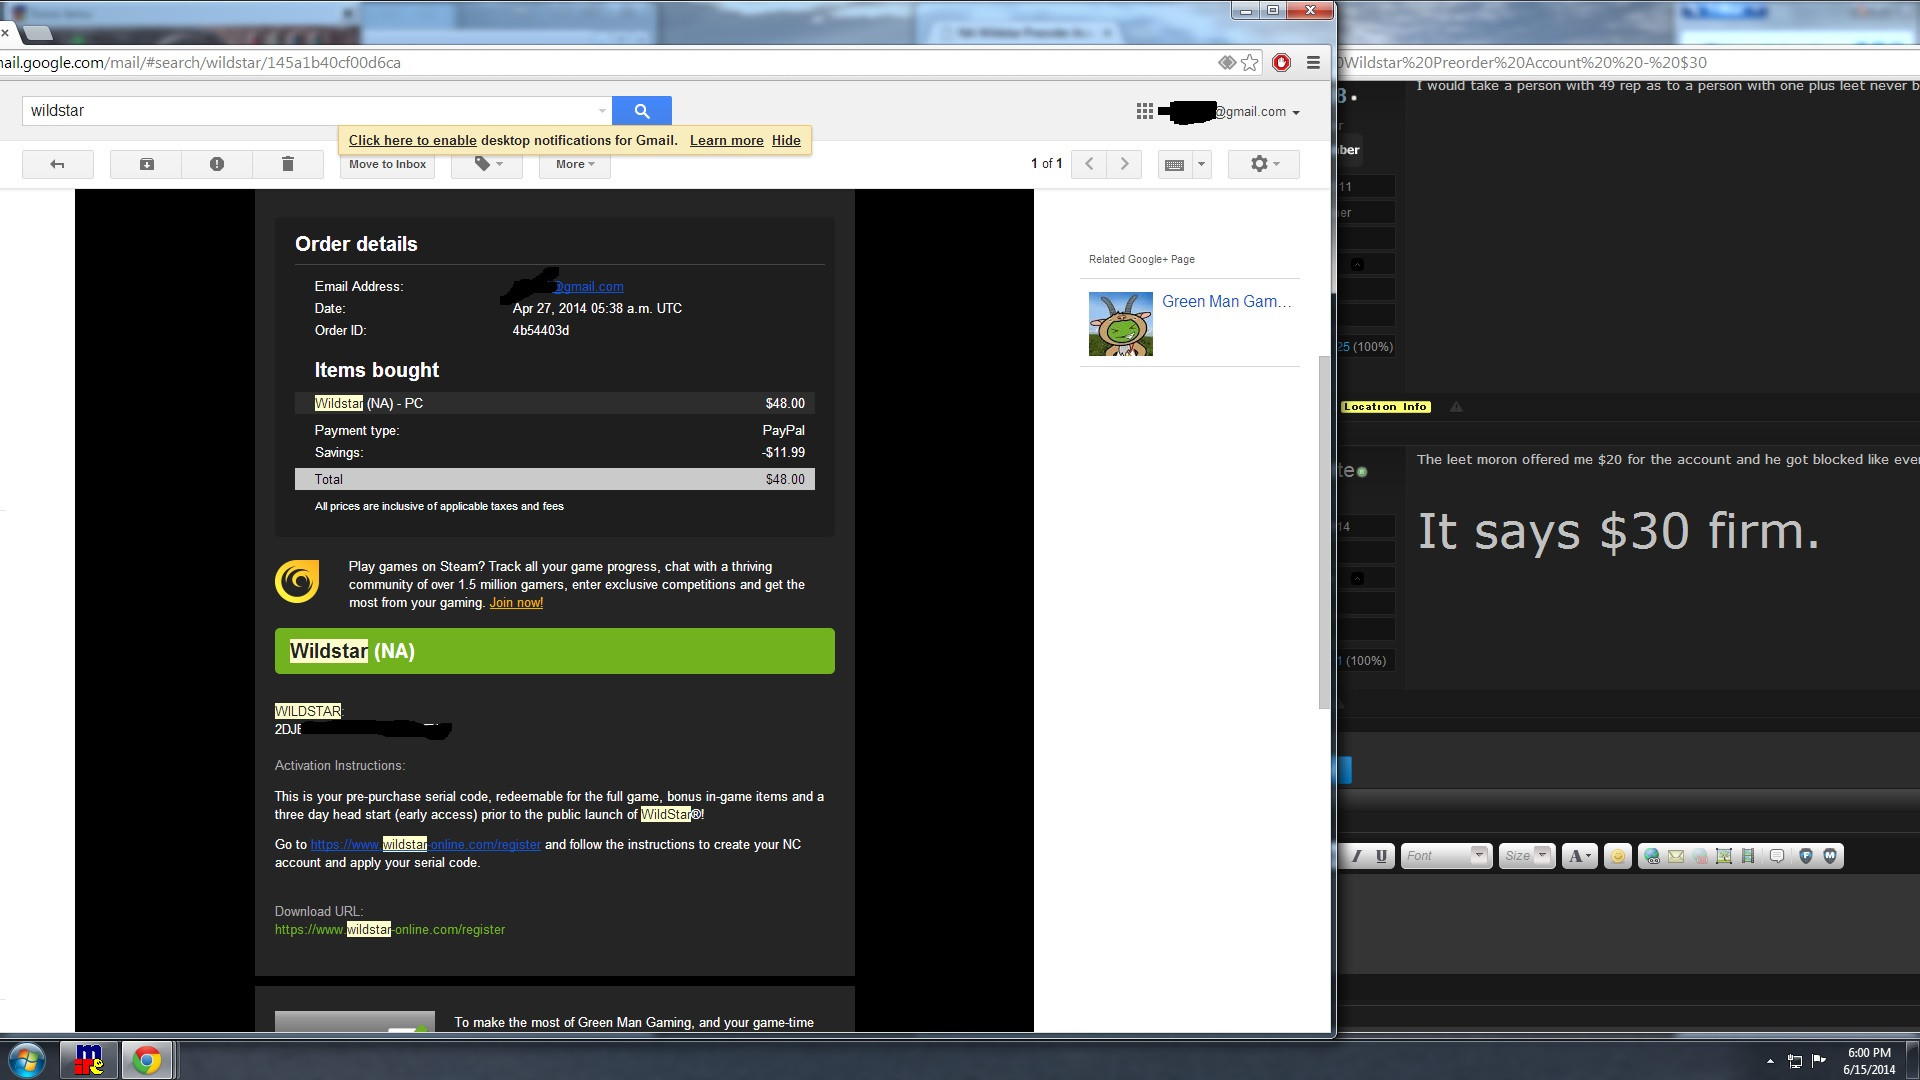The height and width of the screenshot is (1080, 1920).
Task: Click the warning triangle beside Location Info
Action: pyautogui.click(x=1456, y=407)
